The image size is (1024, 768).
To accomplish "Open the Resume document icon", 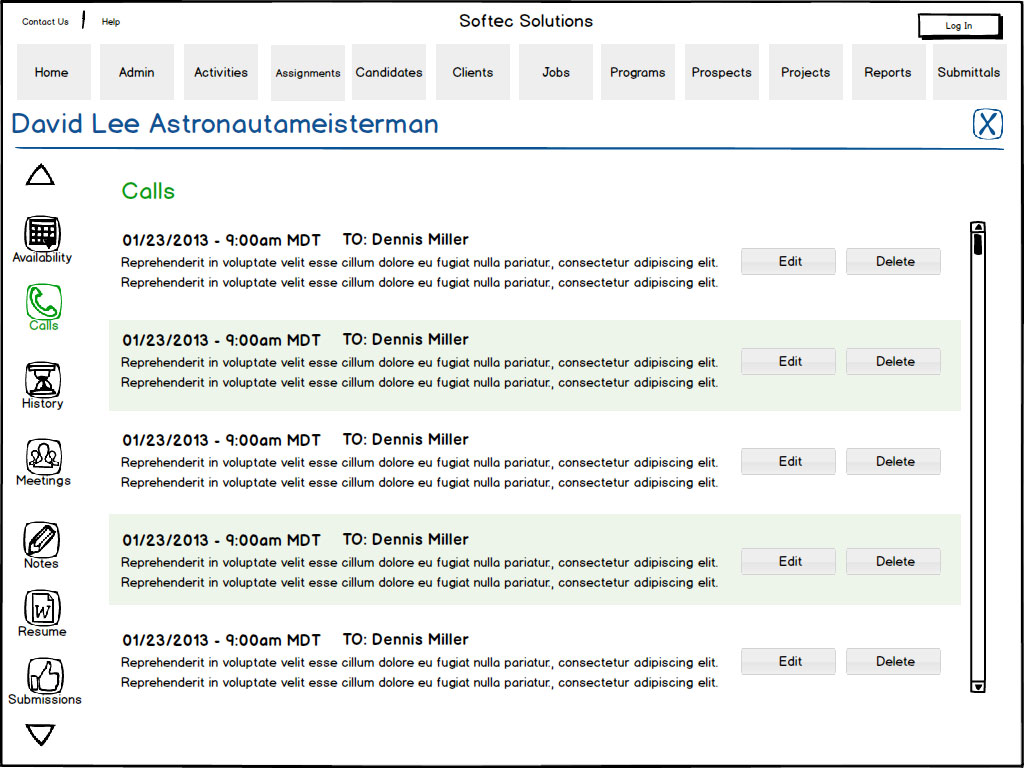I will pyautogui.click(x=42, y=608).
